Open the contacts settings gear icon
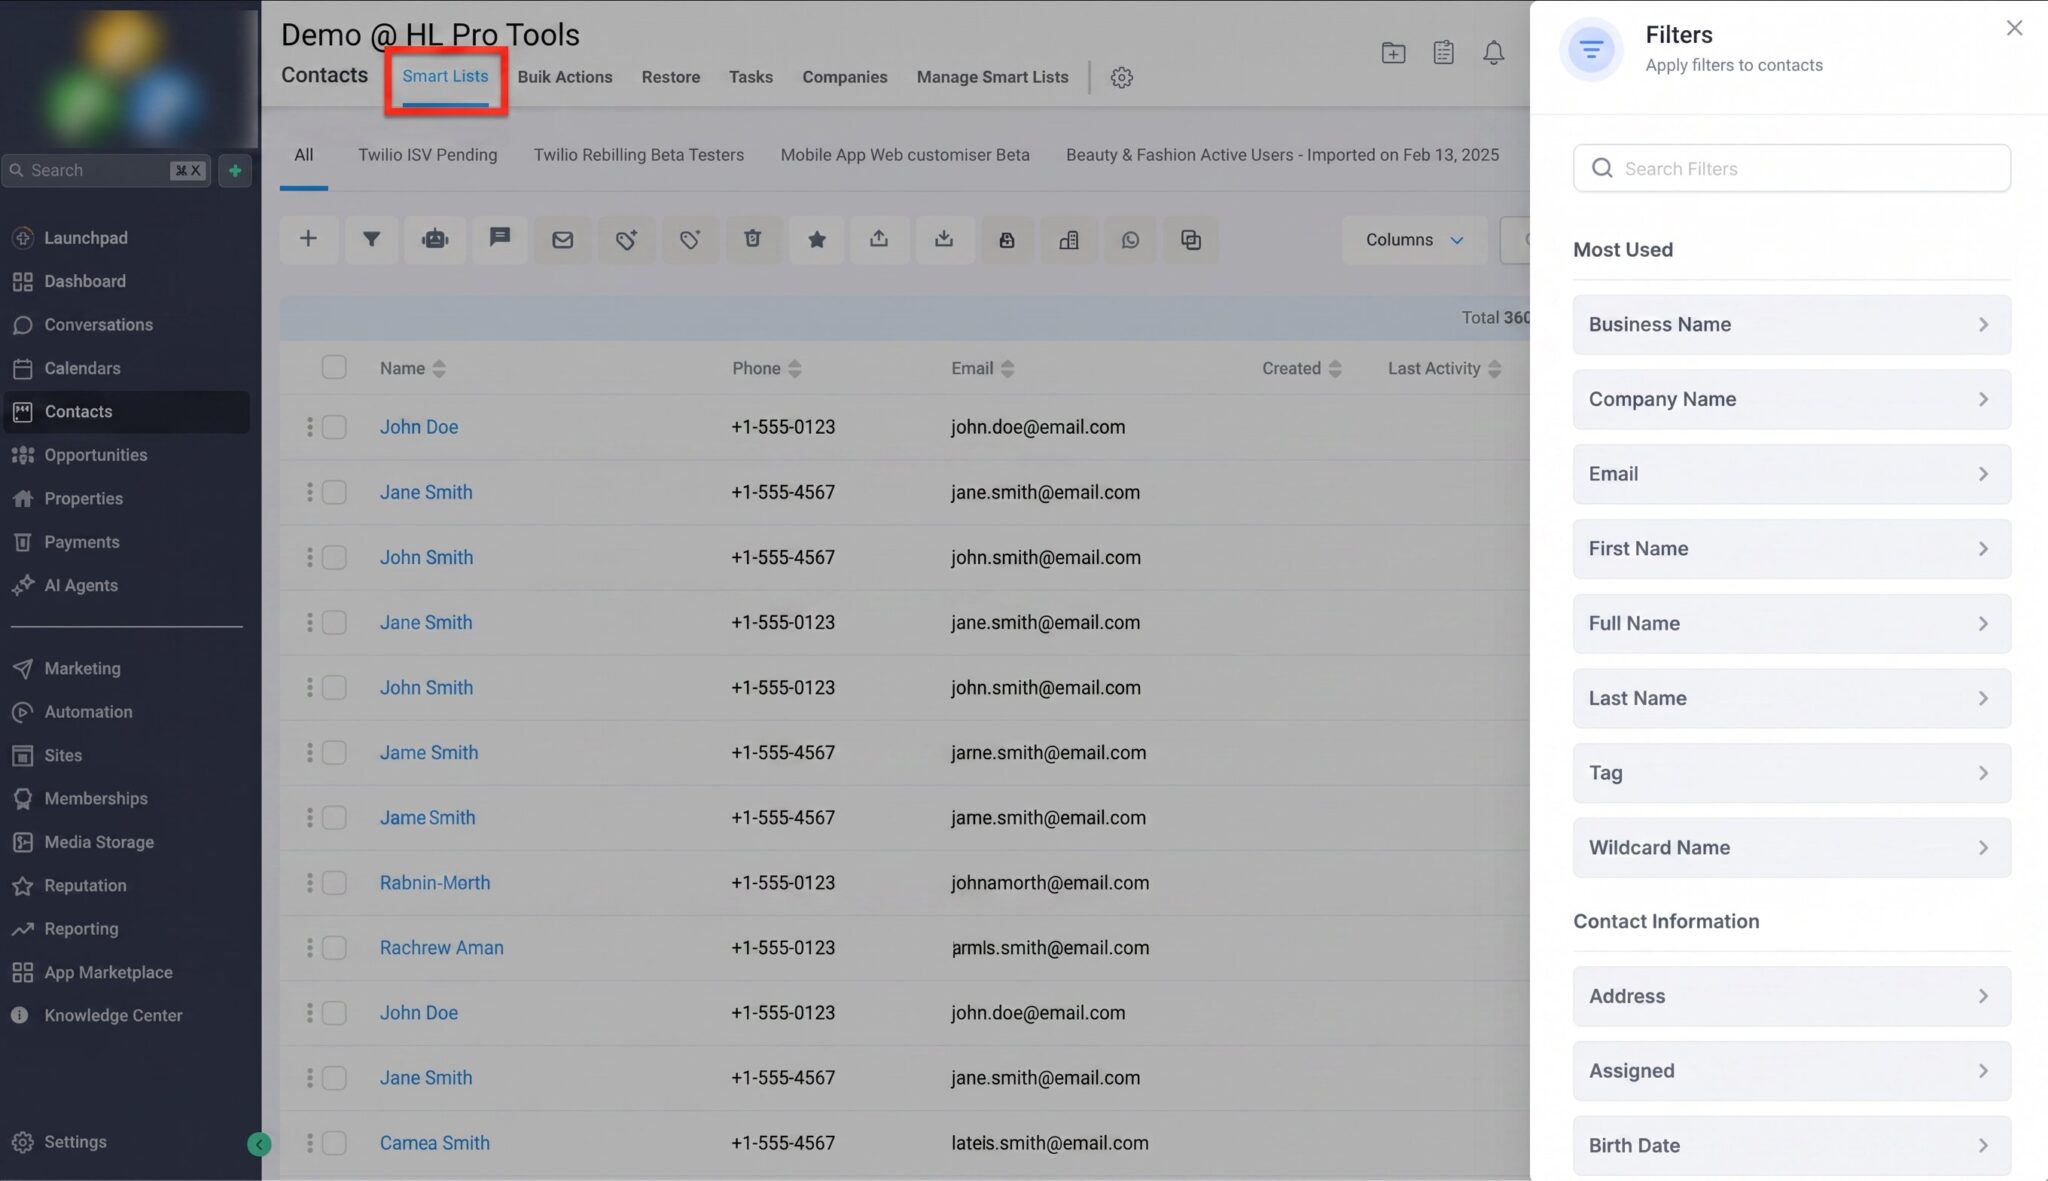Viewport: 2048px width, 1181px height. click(x=1122, y=77)
